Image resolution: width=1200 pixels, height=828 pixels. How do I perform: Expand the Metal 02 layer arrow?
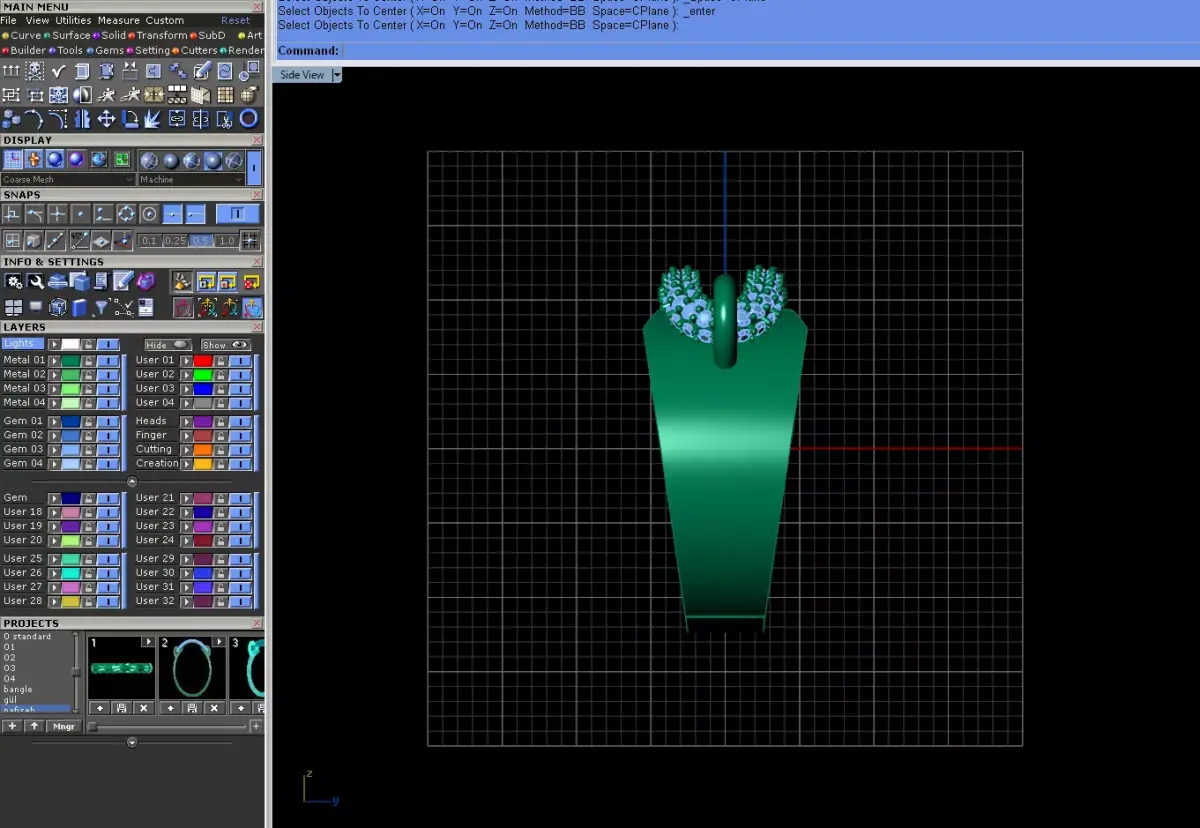coord(54,375)
